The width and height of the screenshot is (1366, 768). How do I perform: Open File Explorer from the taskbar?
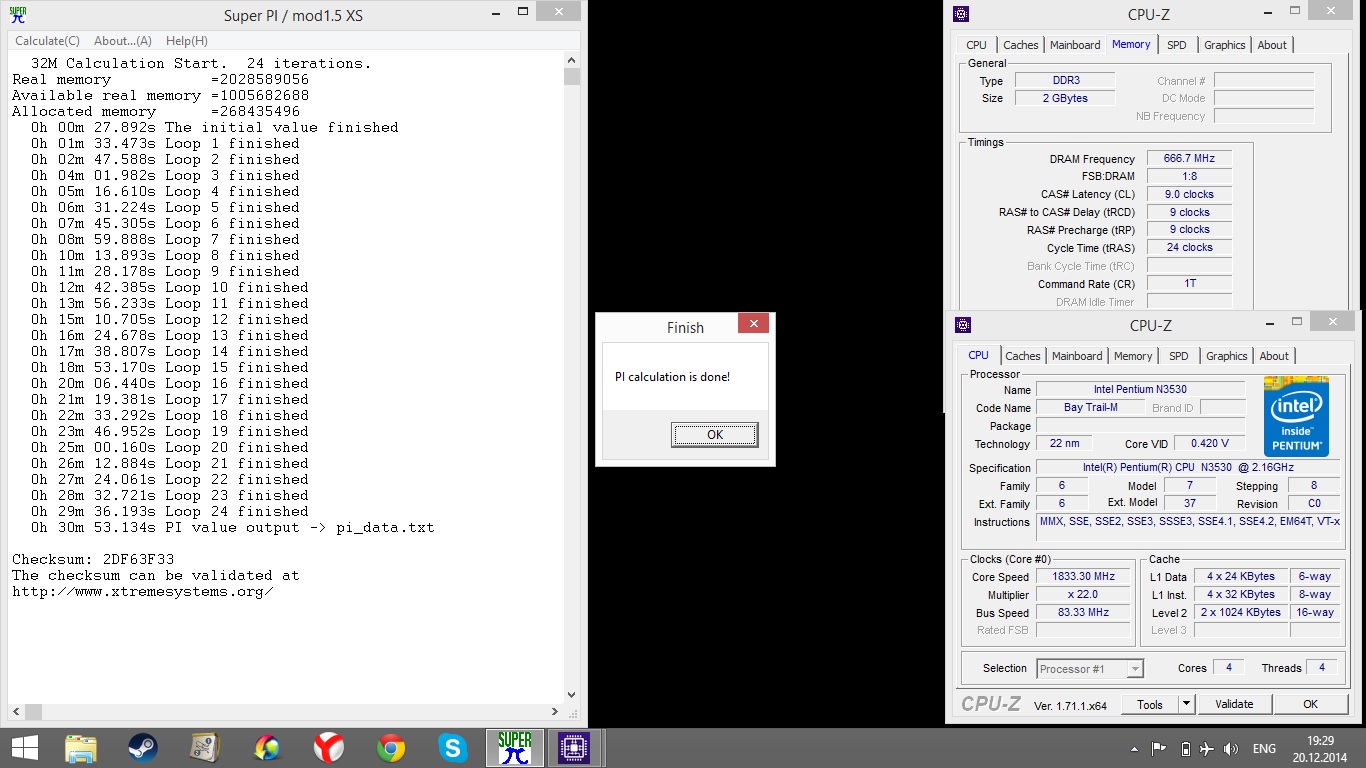point(80,748)
